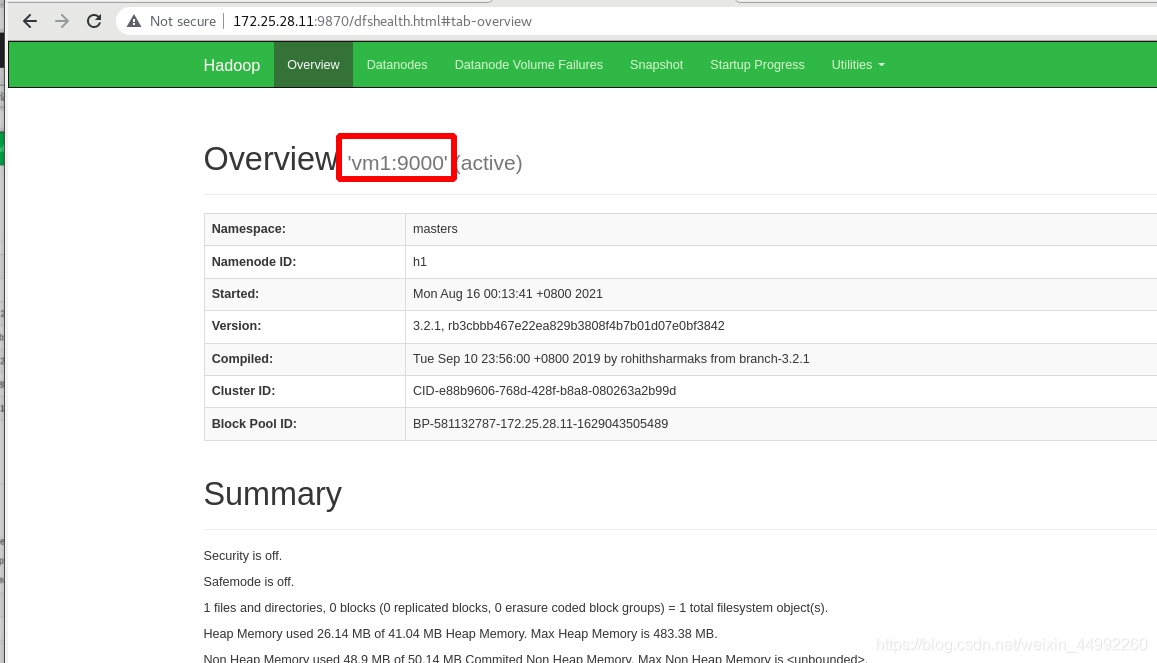Select the Started timestamp value
Image resolution: width=1157 pixels, height=663 pixels.
tap(508, 294)
